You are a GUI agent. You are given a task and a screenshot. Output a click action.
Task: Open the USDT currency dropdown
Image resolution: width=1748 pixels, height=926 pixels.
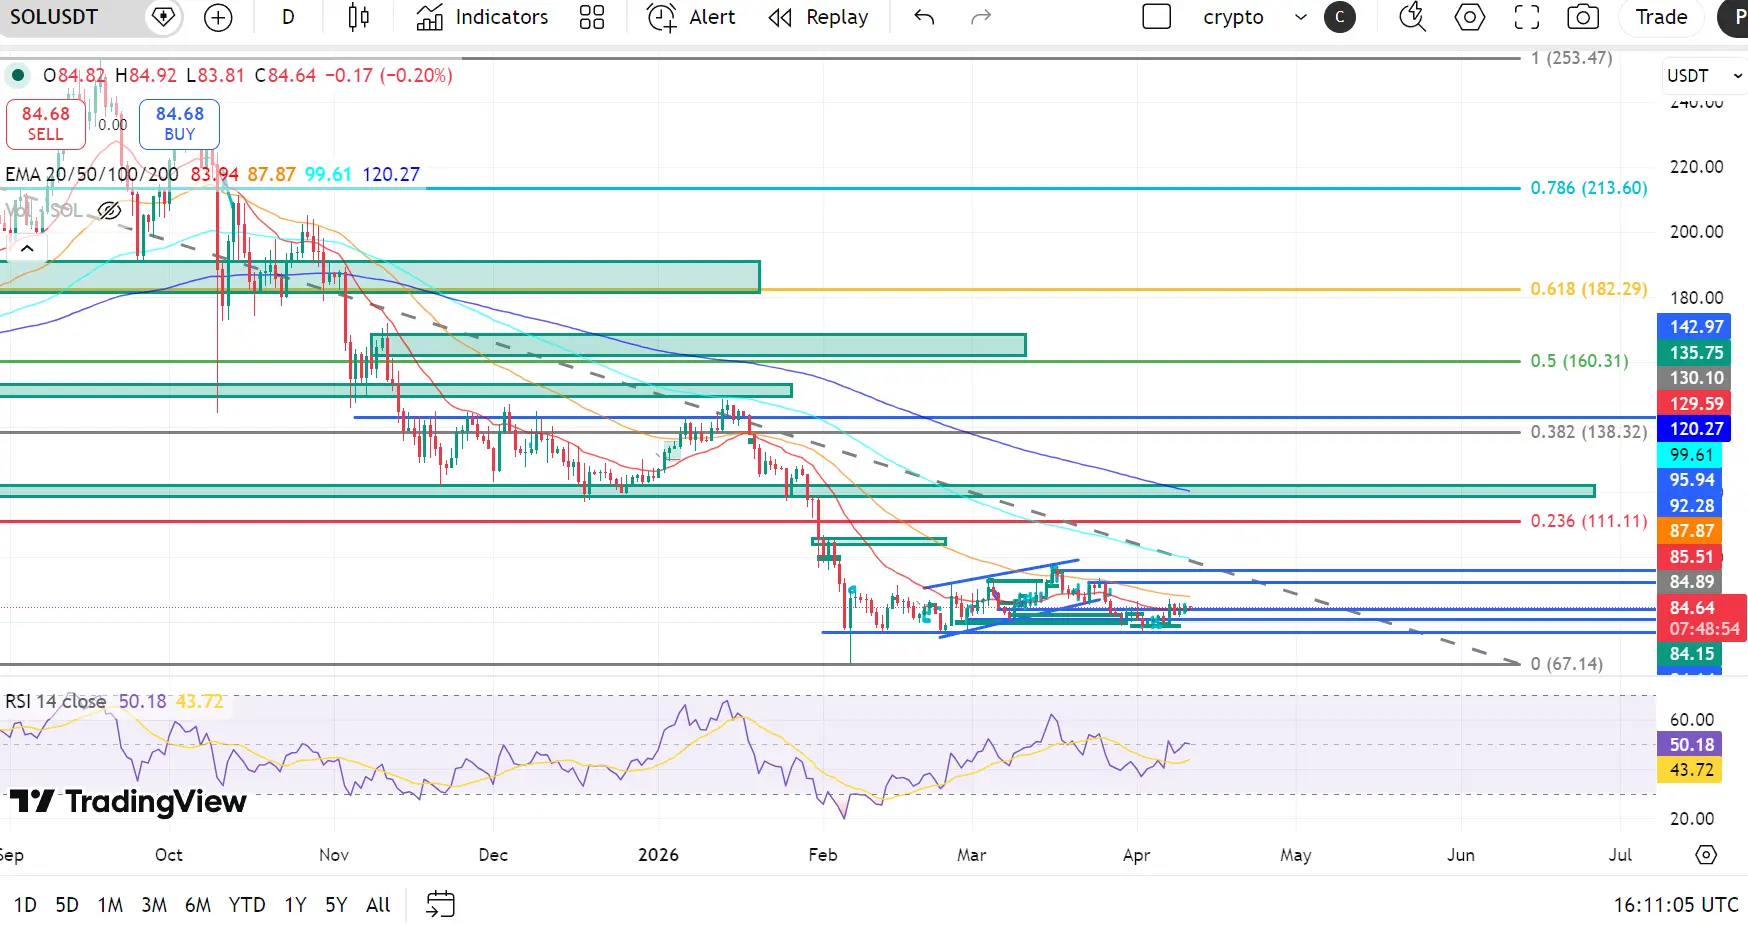(1704, 76)
